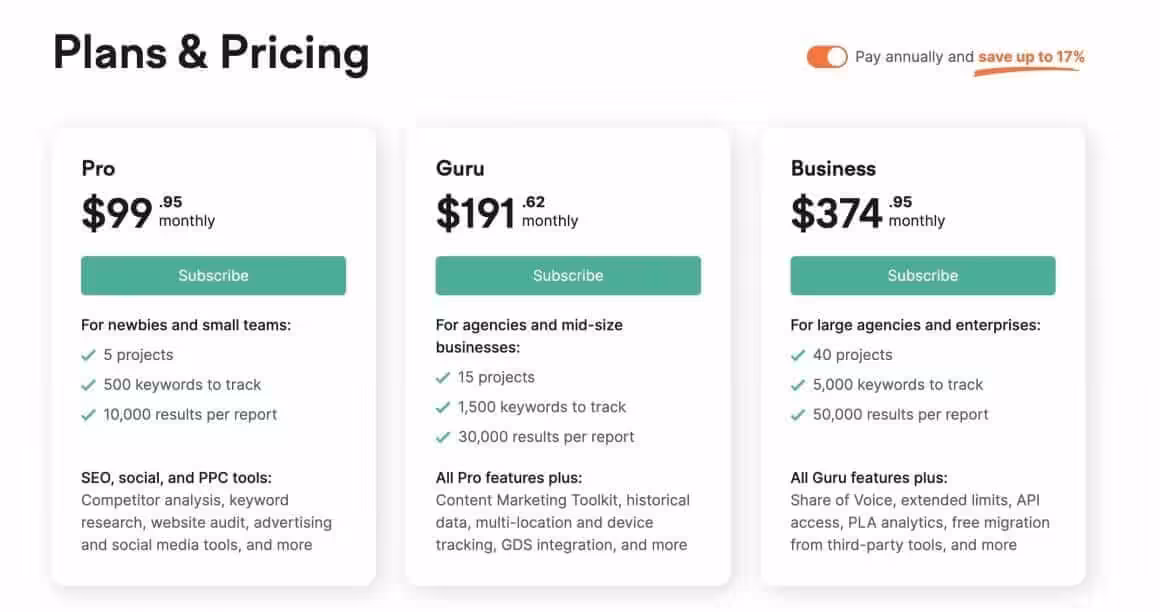Subscribe to the Pro plan
The width and height of the screenshot is (1160, 612).
pos(213,275)
